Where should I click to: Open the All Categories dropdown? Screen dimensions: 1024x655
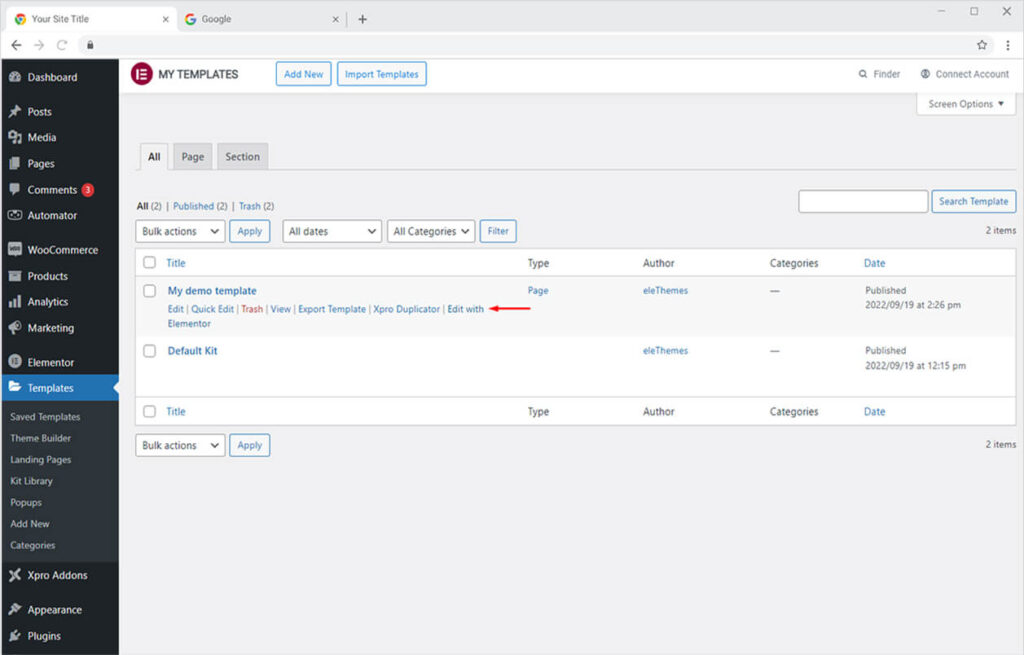[x=430, y=231]
